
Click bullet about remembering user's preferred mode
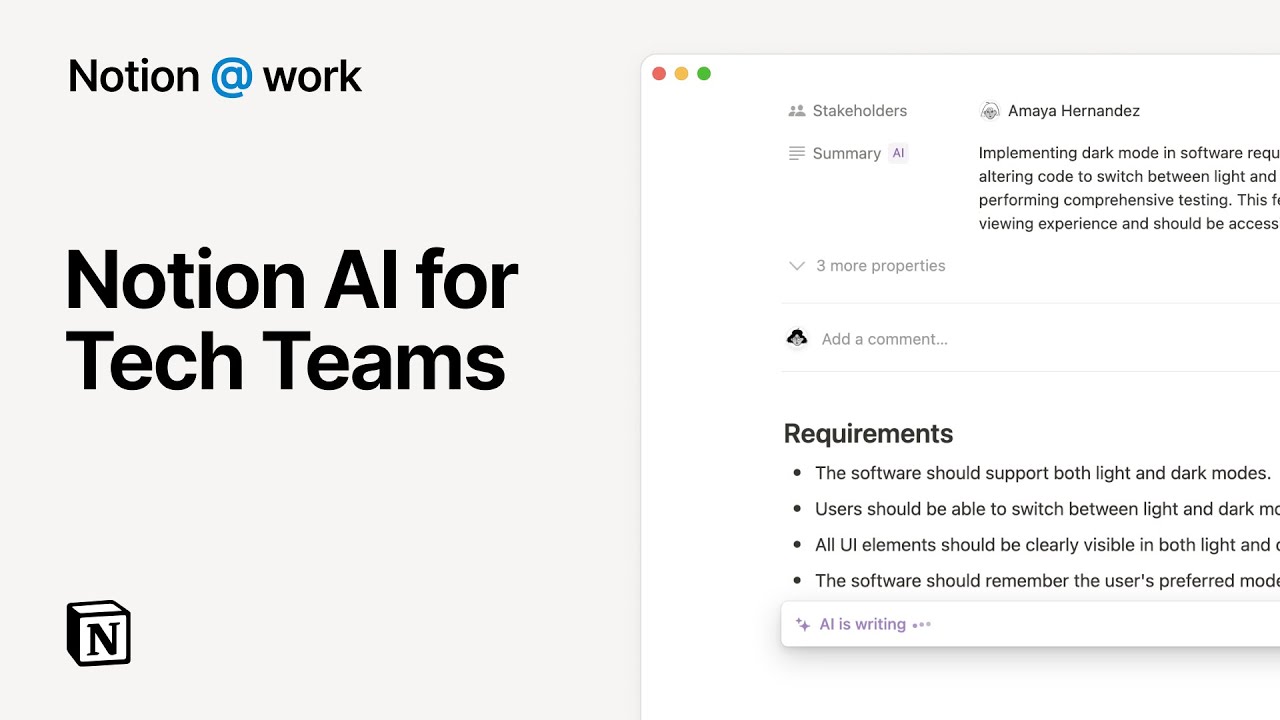tap(1046, 581)
